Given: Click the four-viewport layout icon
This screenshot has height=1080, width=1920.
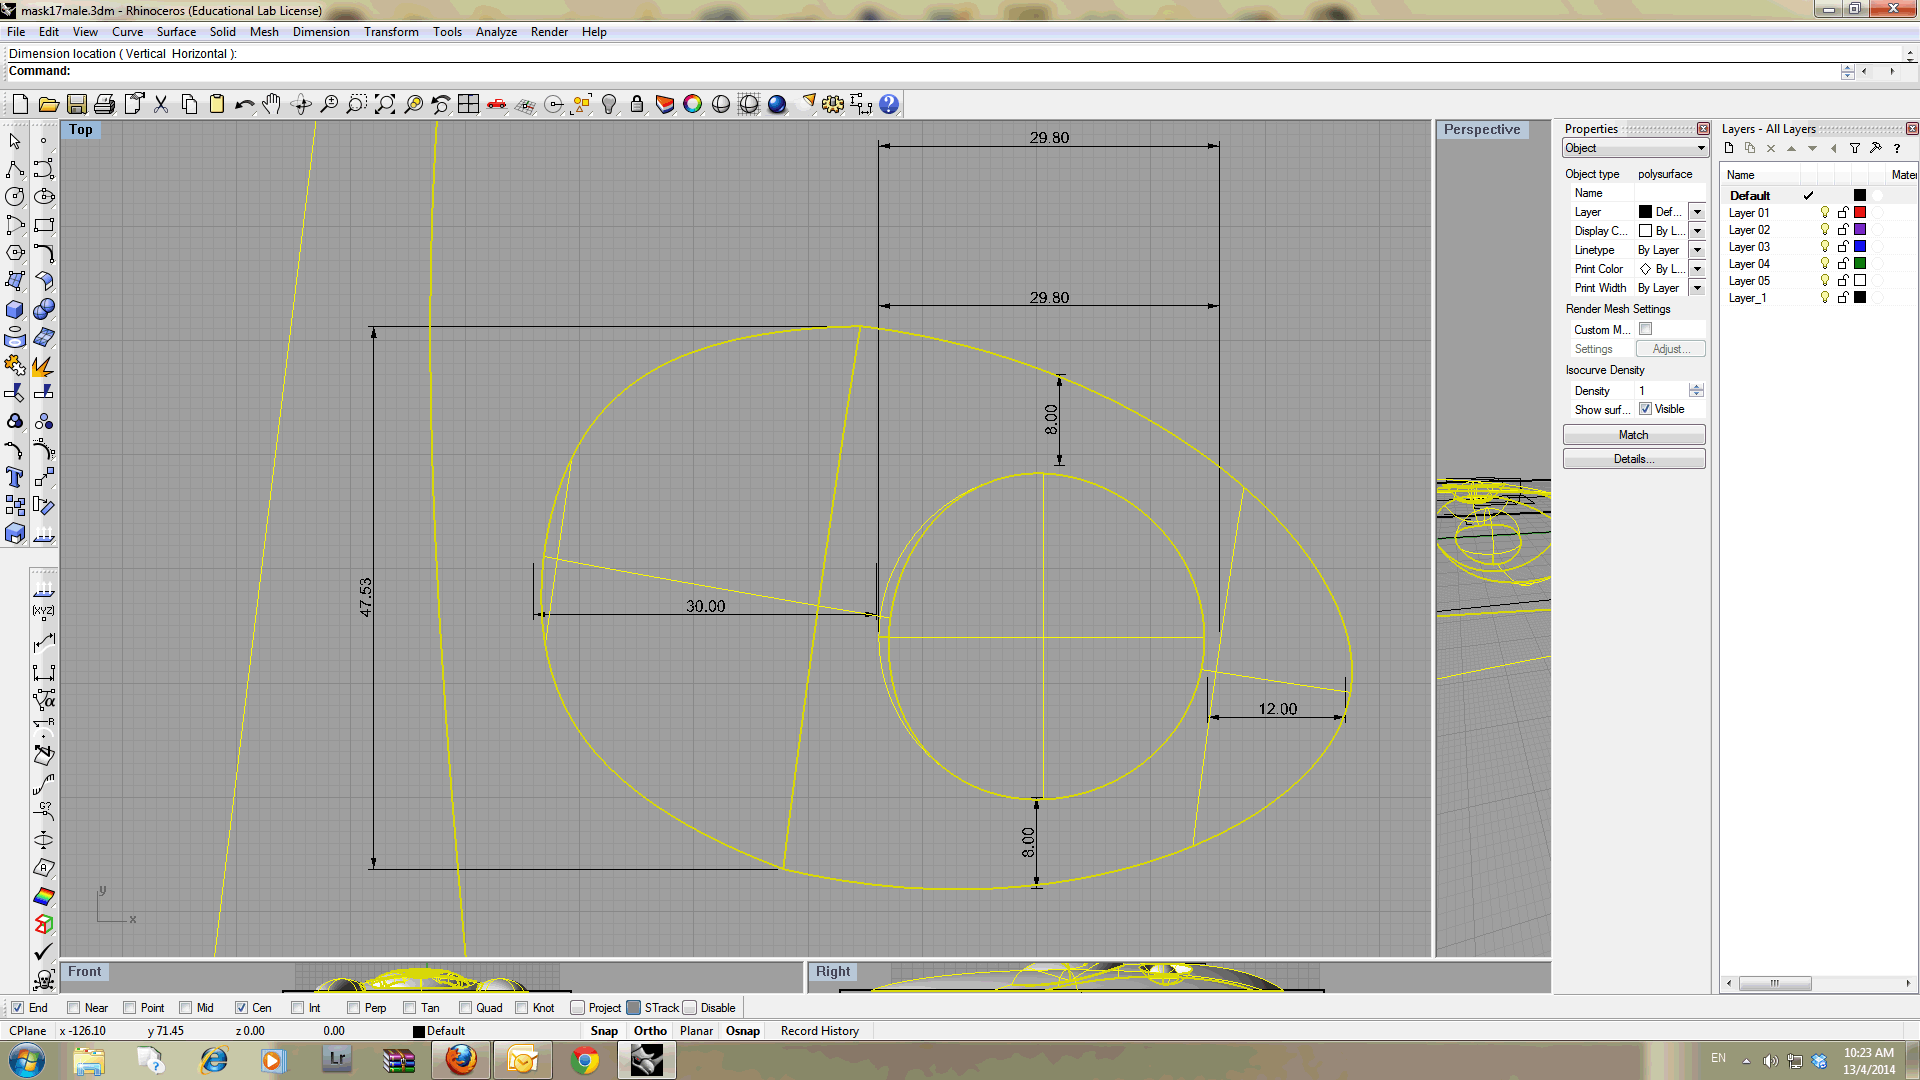Looking at the screenshot, I should coord(469,103).
